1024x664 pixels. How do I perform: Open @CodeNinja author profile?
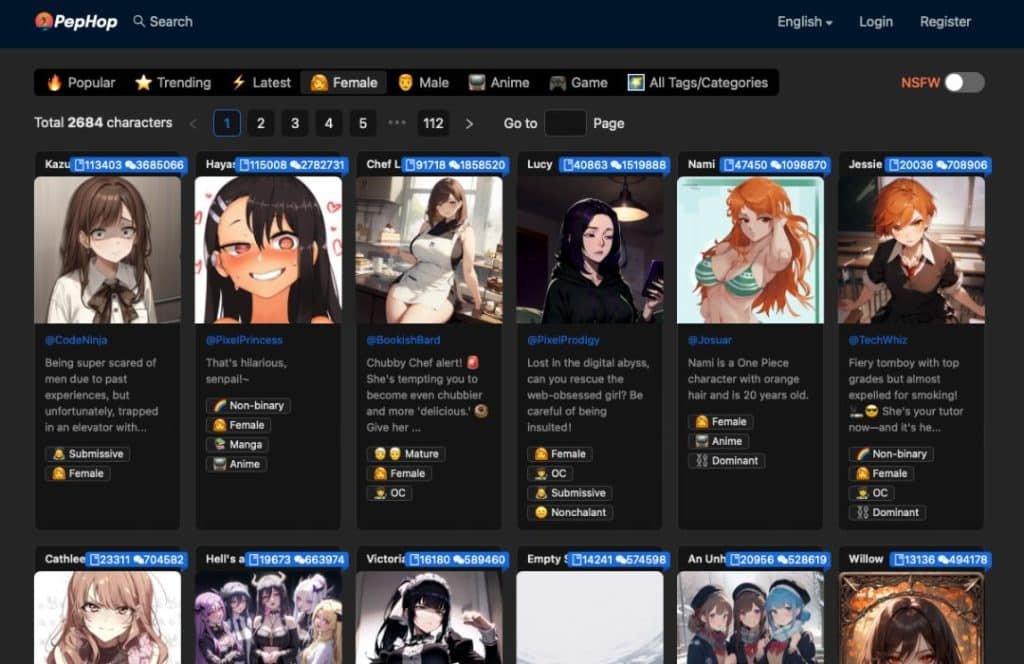(x=76, y=340)
